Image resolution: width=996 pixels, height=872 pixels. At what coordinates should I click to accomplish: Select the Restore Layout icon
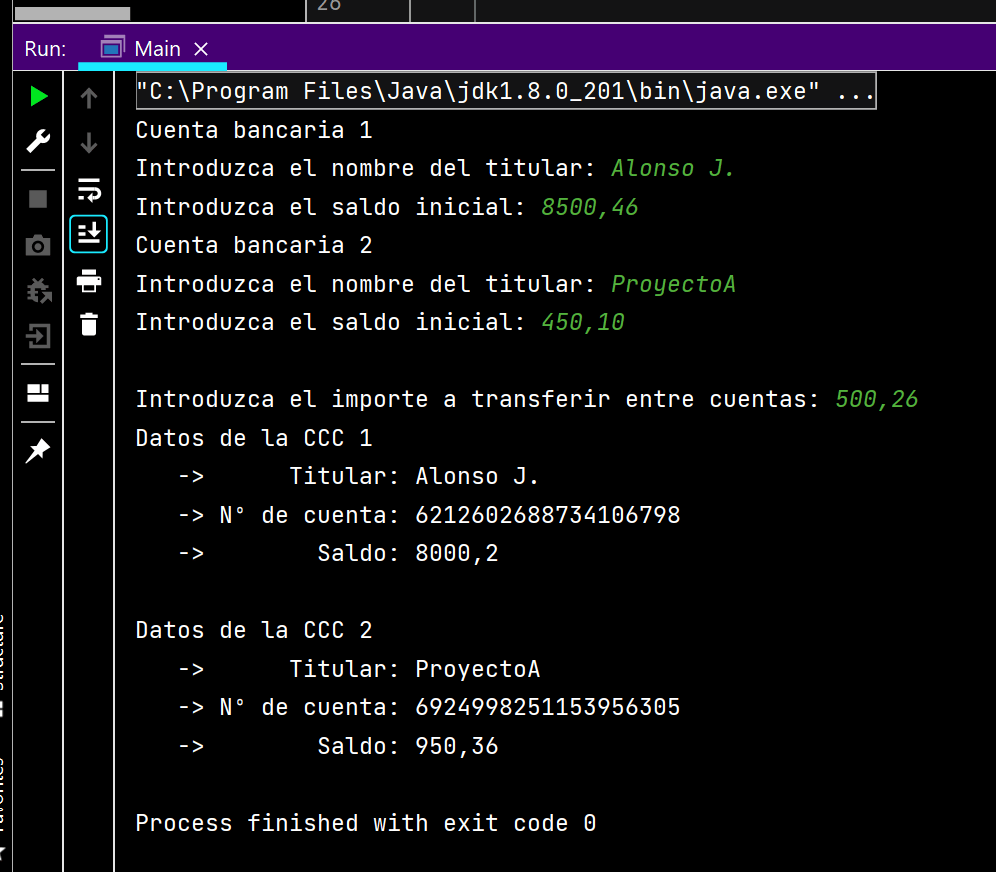[38, 393]
